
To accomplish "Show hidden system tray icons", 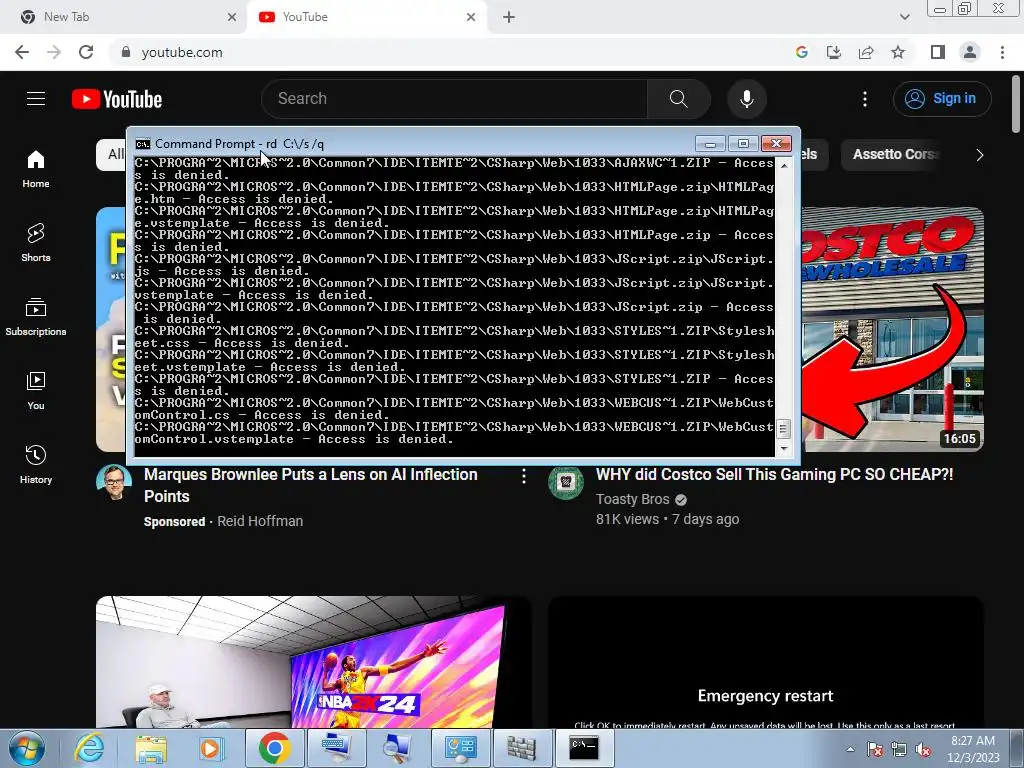I will coord(850,749).
